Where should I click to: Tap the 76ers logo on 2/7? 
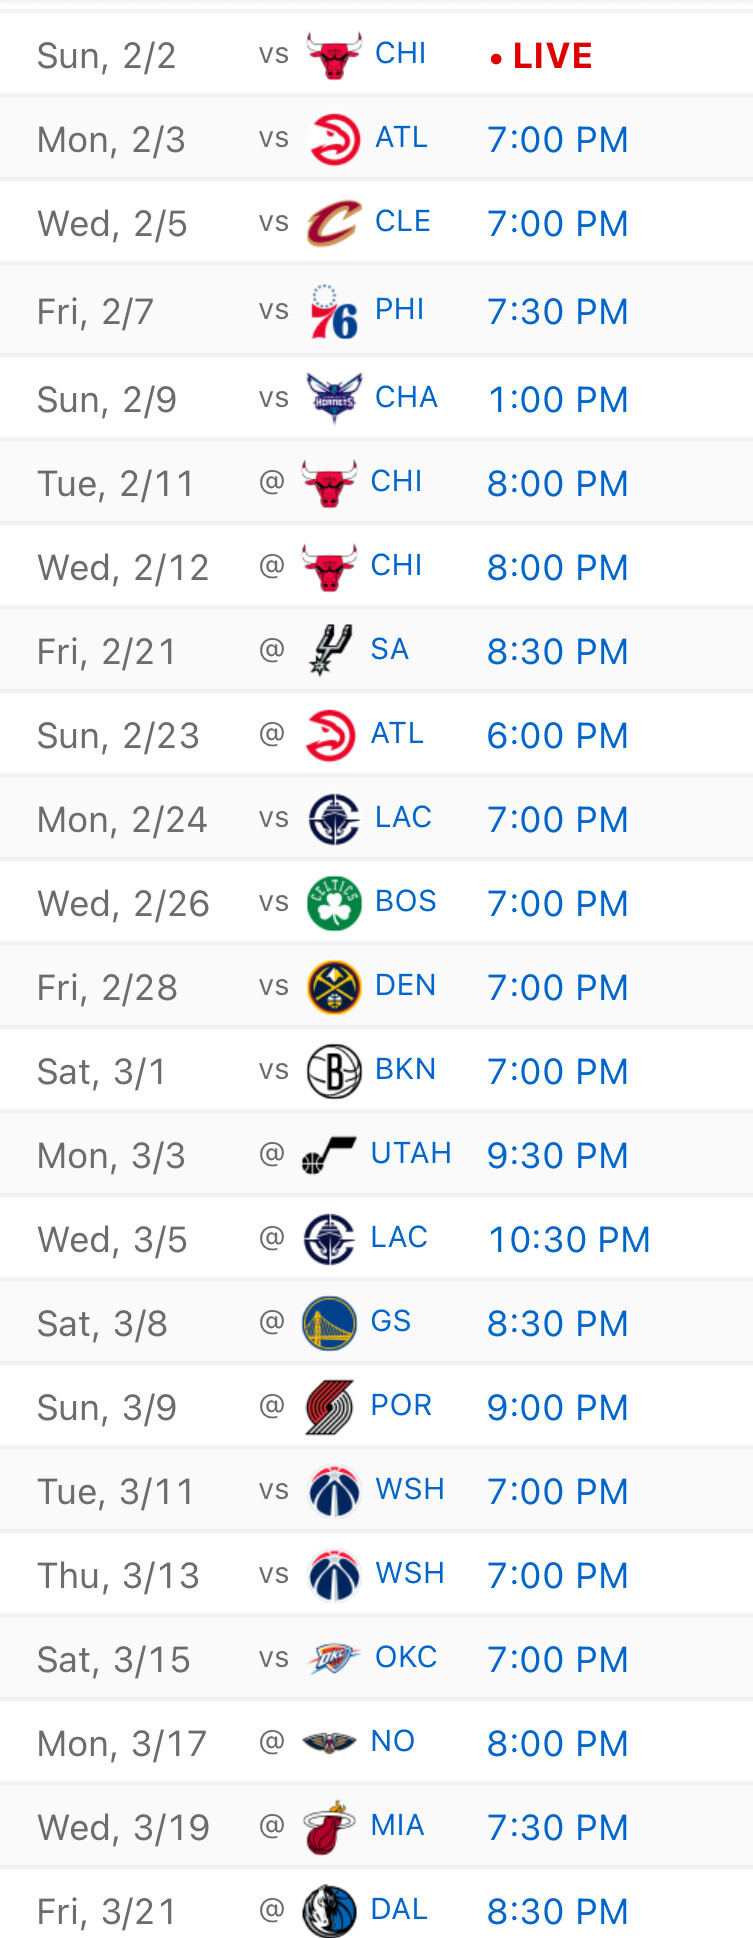click(334, 312)
